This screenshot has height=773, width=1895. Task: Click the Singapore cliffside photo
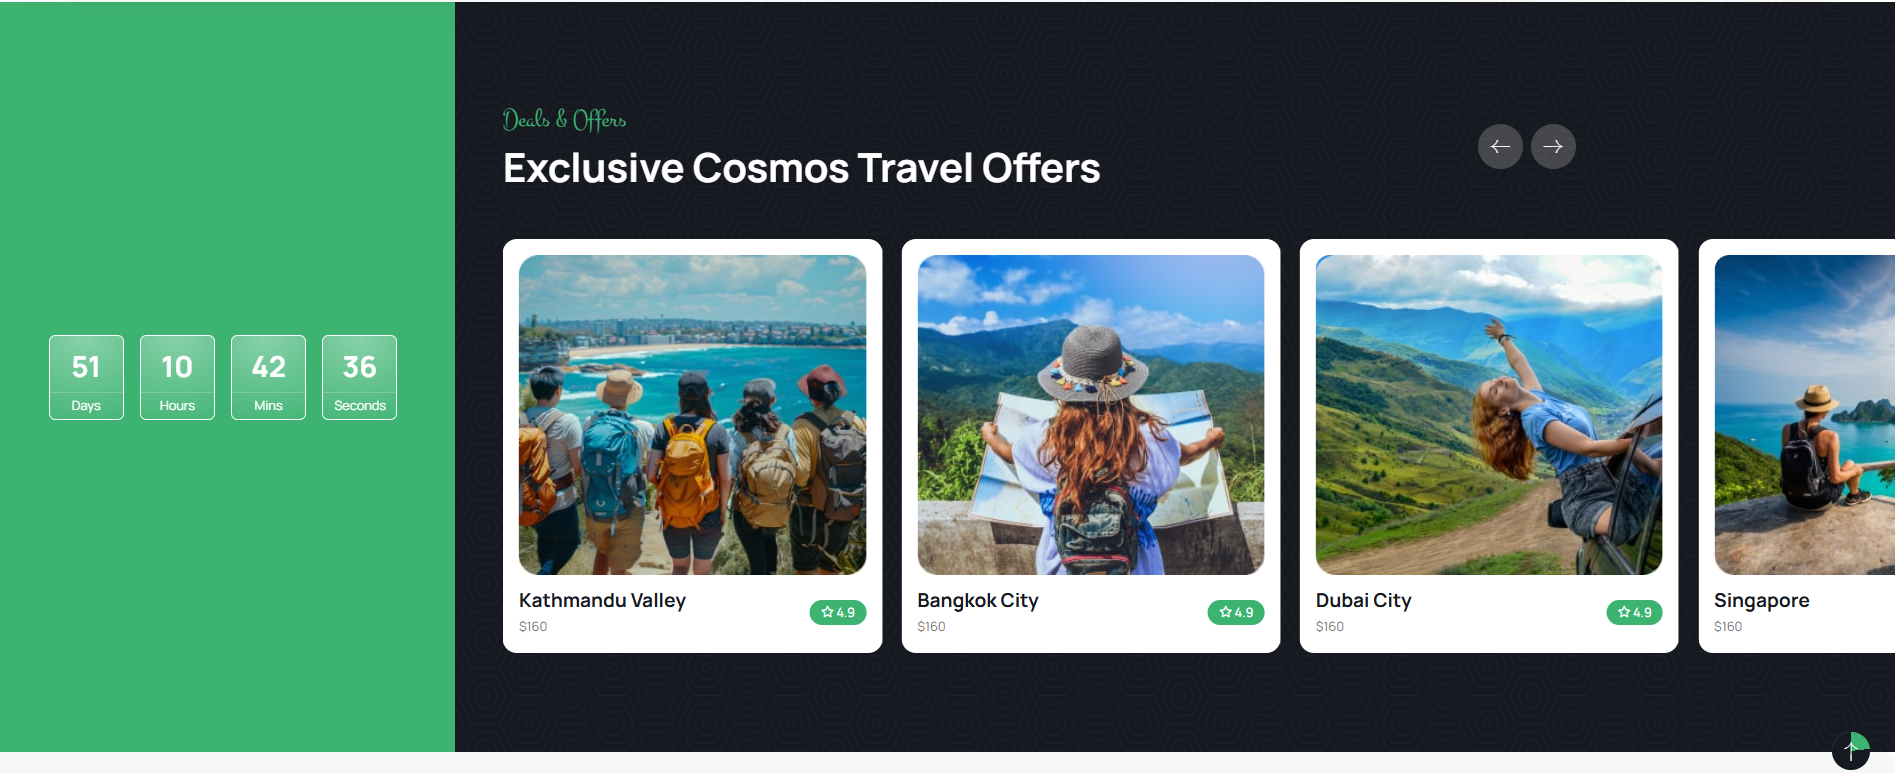pyautogui.click(x=1804, y=415)
